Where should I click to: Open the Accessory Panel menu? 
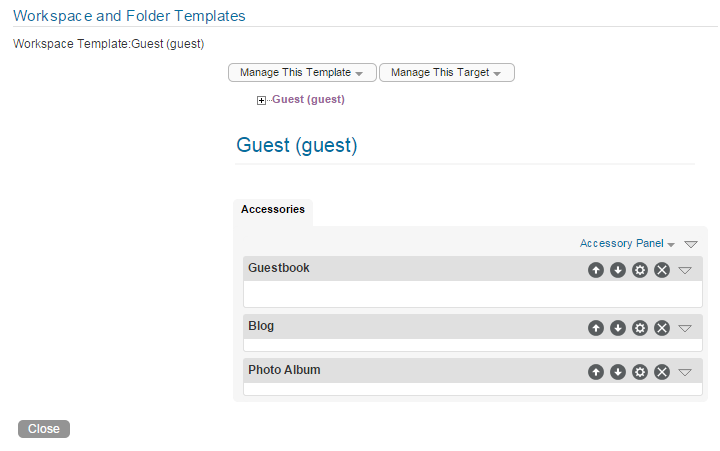pos(627,244)
